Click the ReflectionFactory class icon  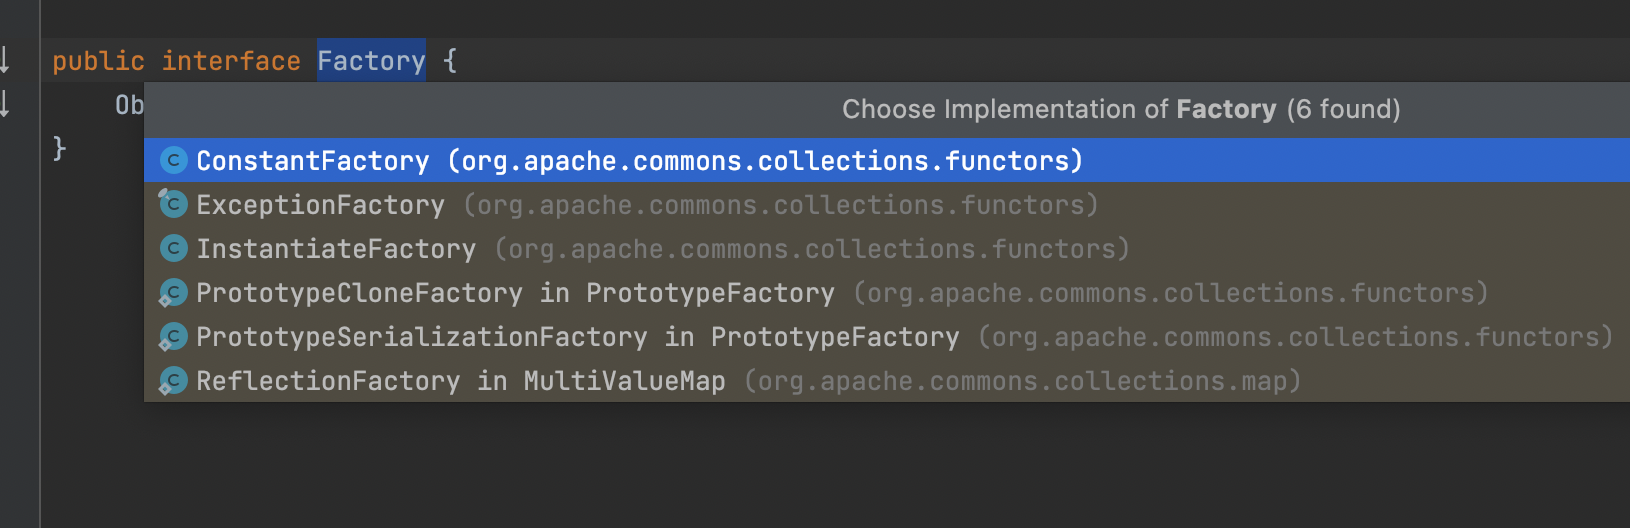click(174, 380)
